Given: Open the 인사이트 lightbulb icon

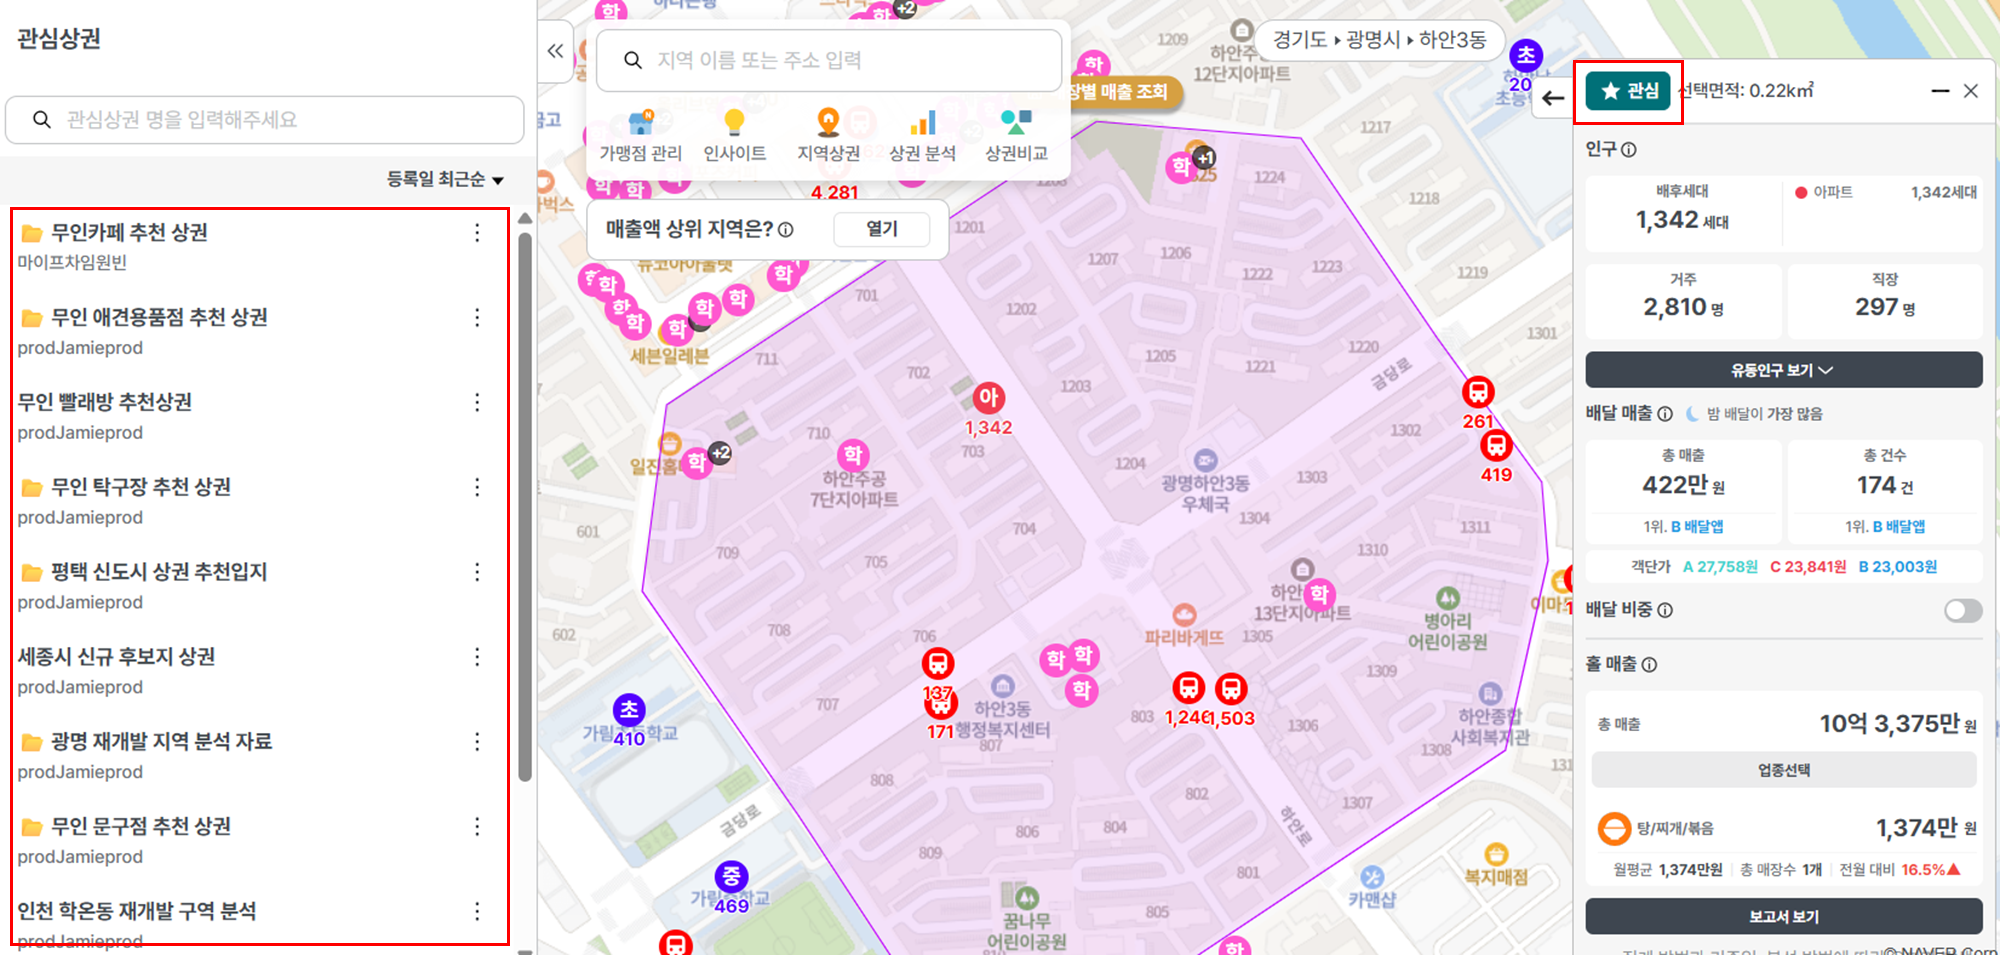Looking at the screenshot, I should [734, 123].
